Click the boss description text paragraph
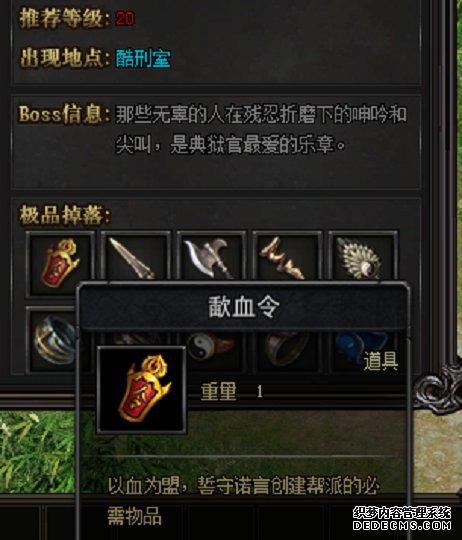The image size is (462, 540). pyautogui.click(x=261, y=129)
